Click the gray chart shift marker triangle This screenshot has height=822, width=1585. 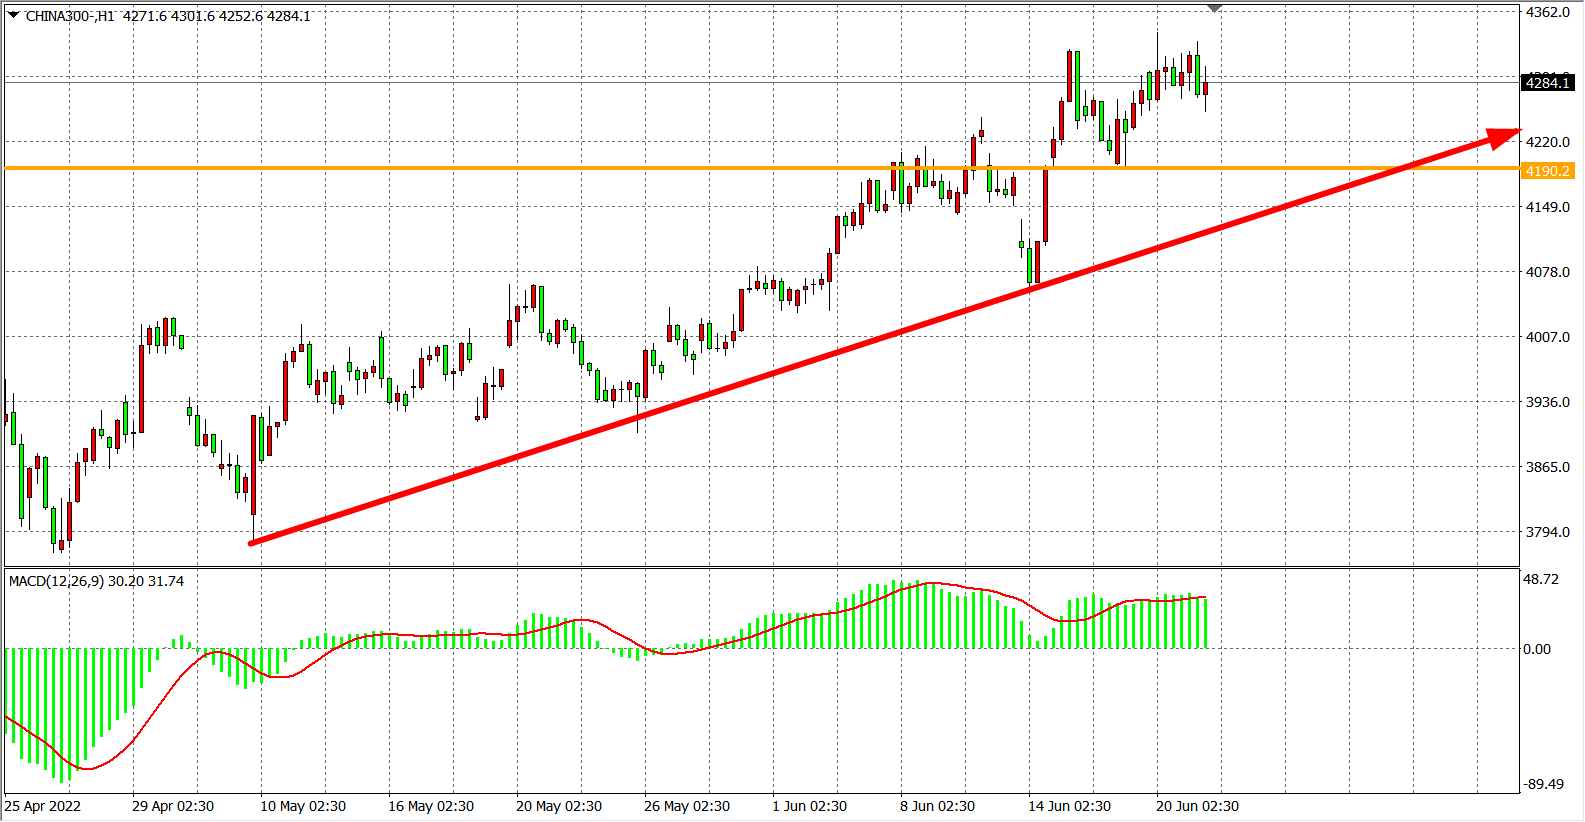click(1214, 9)
